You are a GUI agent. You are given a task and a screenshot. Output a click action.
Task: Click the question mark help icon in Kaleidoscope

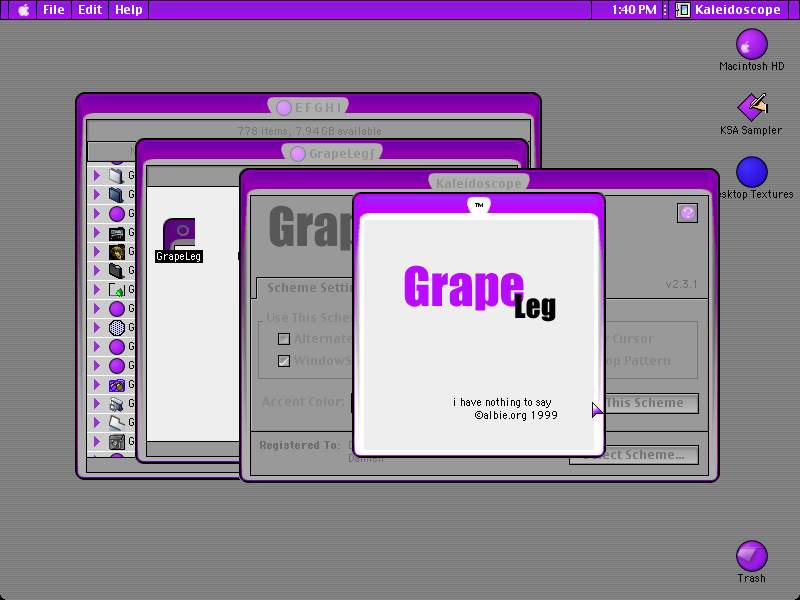coord(687,213)
